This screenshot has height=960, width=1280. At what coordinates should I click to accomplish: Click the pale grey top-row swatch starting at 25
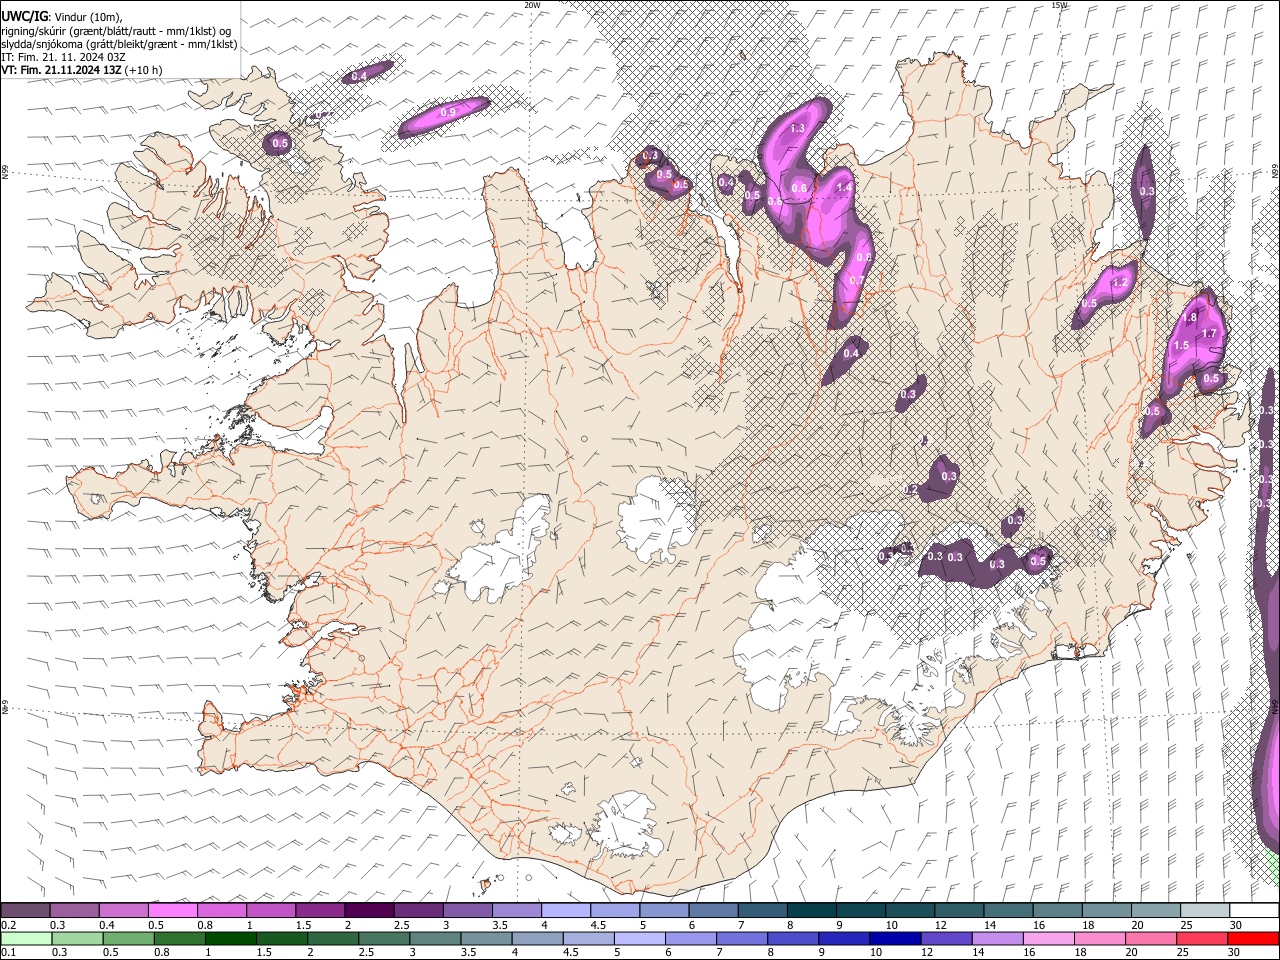[1204, 910]
